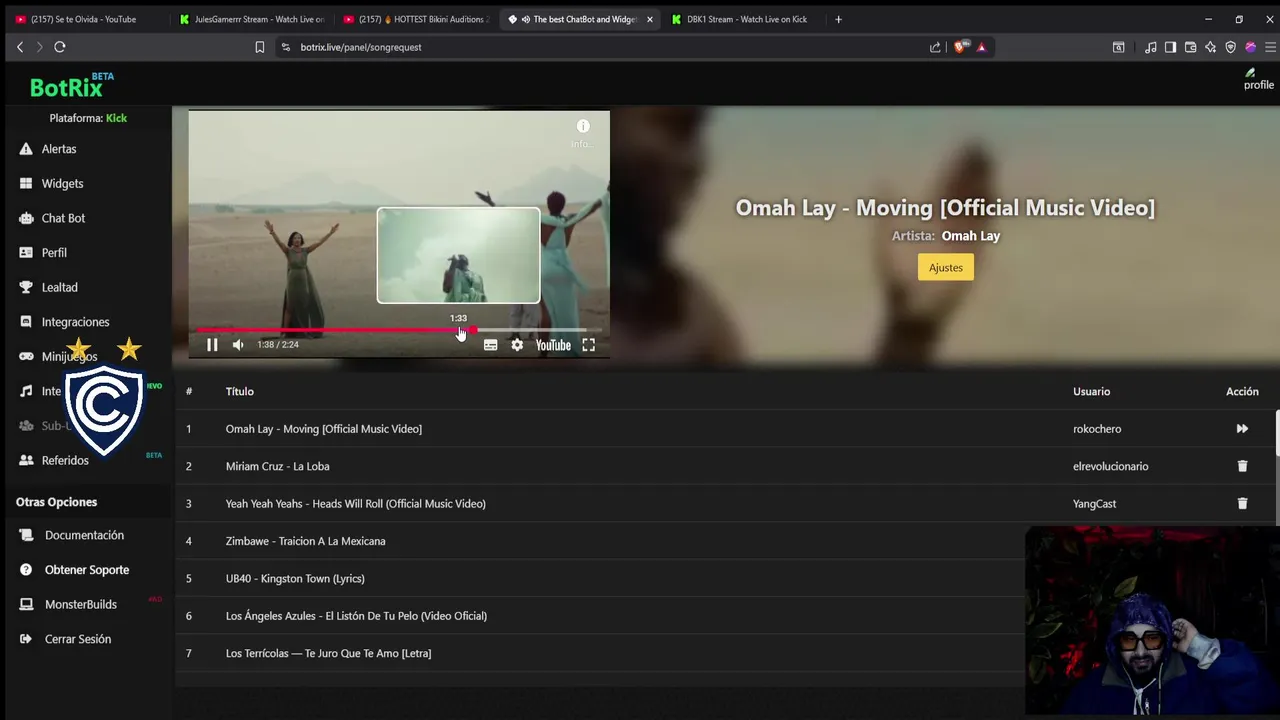Pause the YouTube video player
Viewport: 1280px width, 720px height.
click(x=212, y=345)
